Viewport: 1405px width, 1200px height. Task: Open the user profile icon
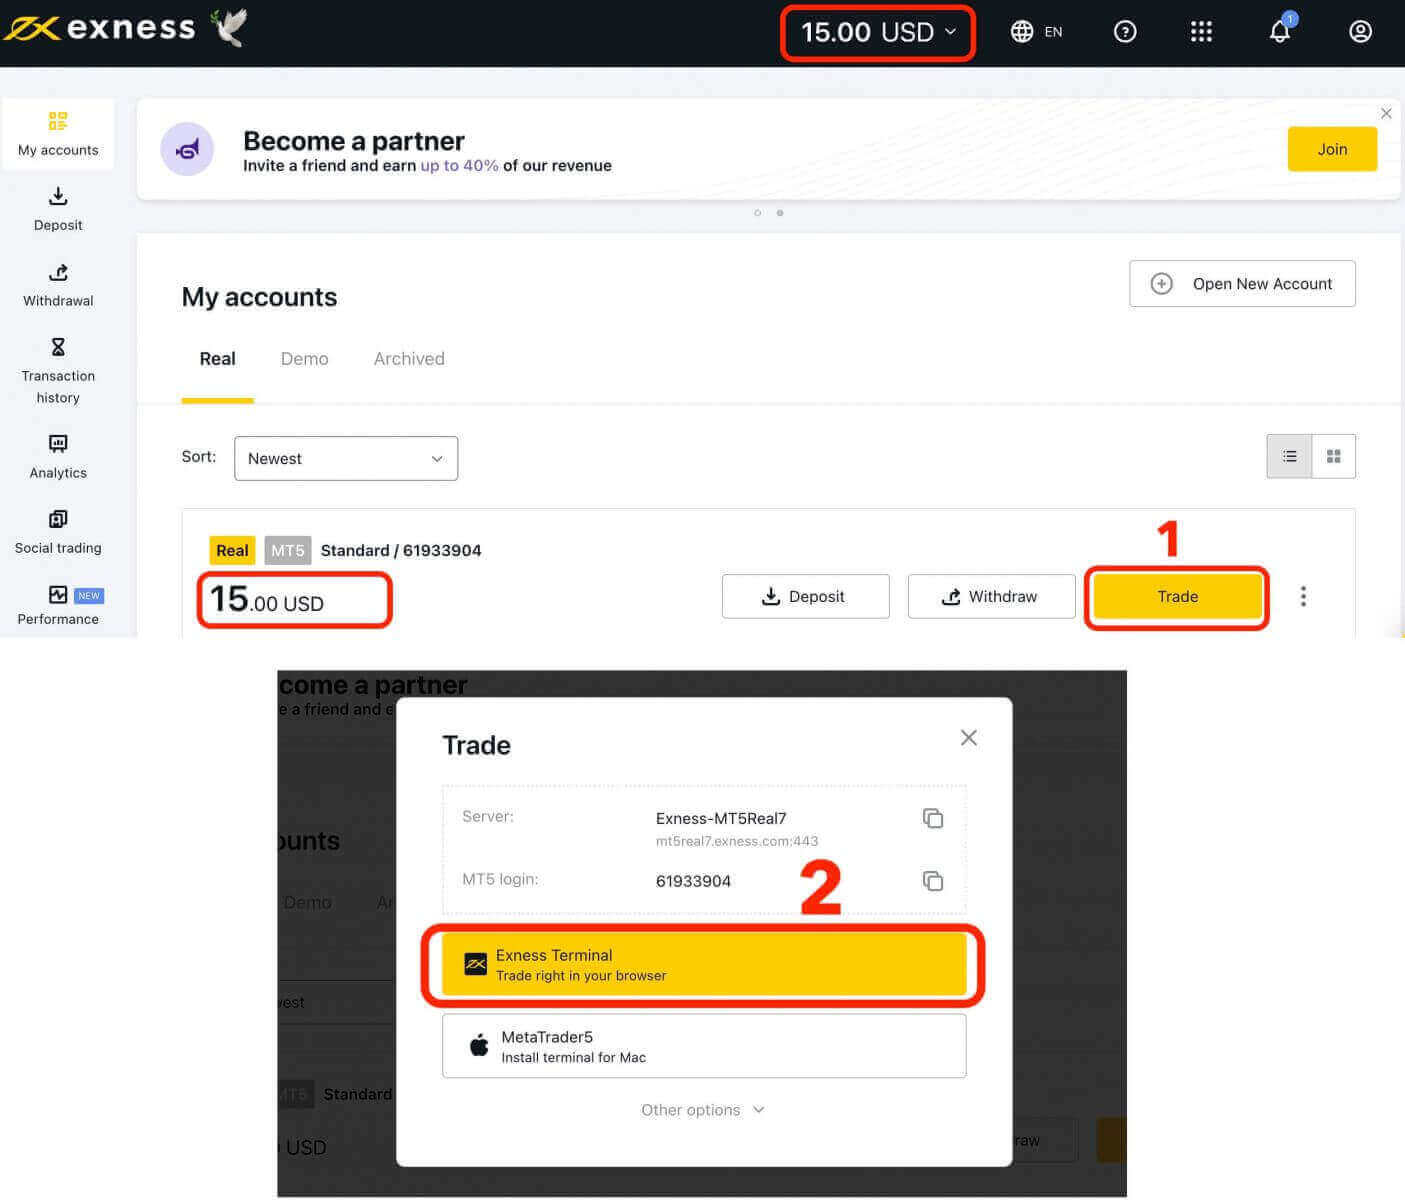pos(1360,32)
